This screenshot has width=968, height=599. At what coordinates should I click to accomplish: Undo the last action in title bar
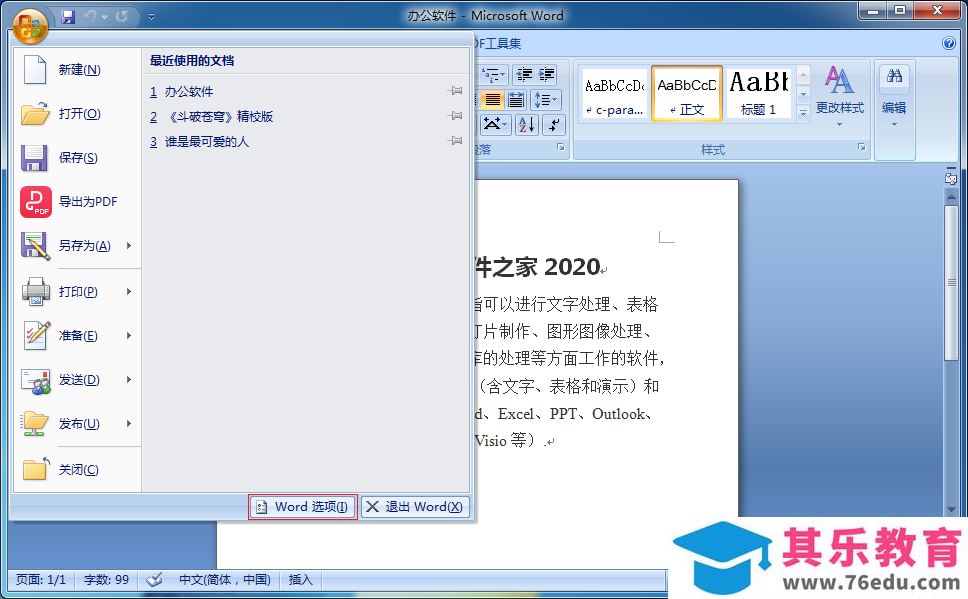(91, 17)
